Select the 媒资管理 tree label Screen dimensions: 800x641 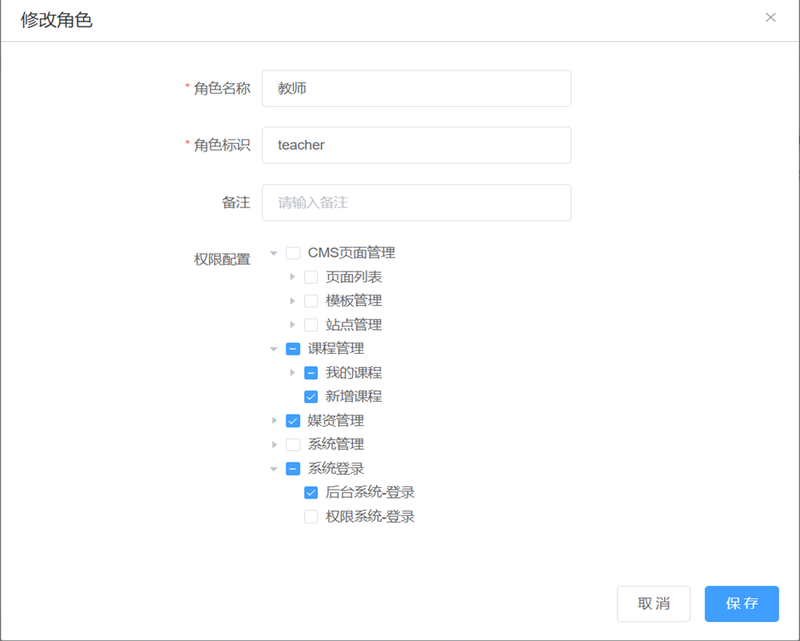tap(336, 421)
